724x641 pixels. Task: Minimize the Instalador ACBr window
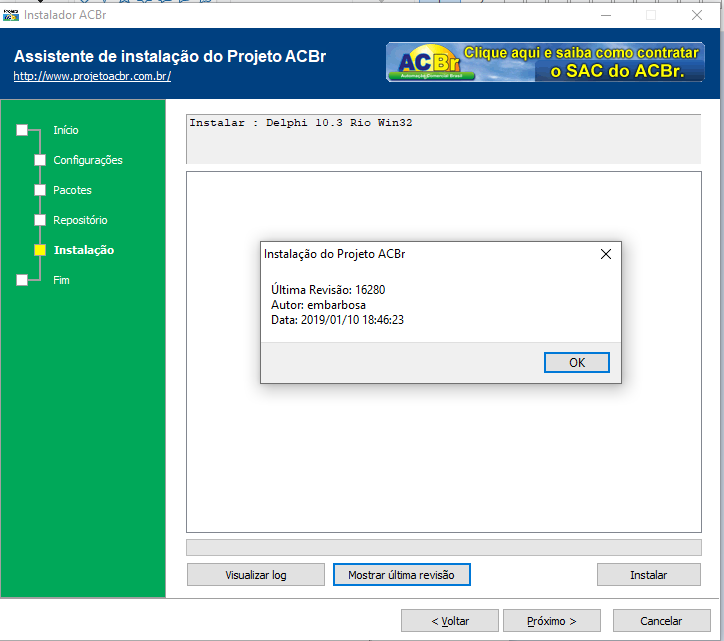click(606, 15)
